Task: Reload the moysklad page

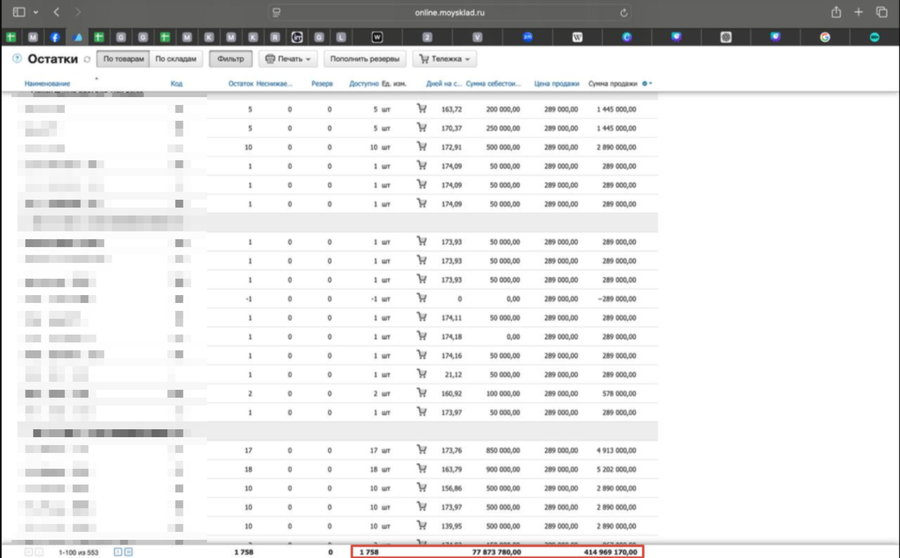Action: point(624,13)
